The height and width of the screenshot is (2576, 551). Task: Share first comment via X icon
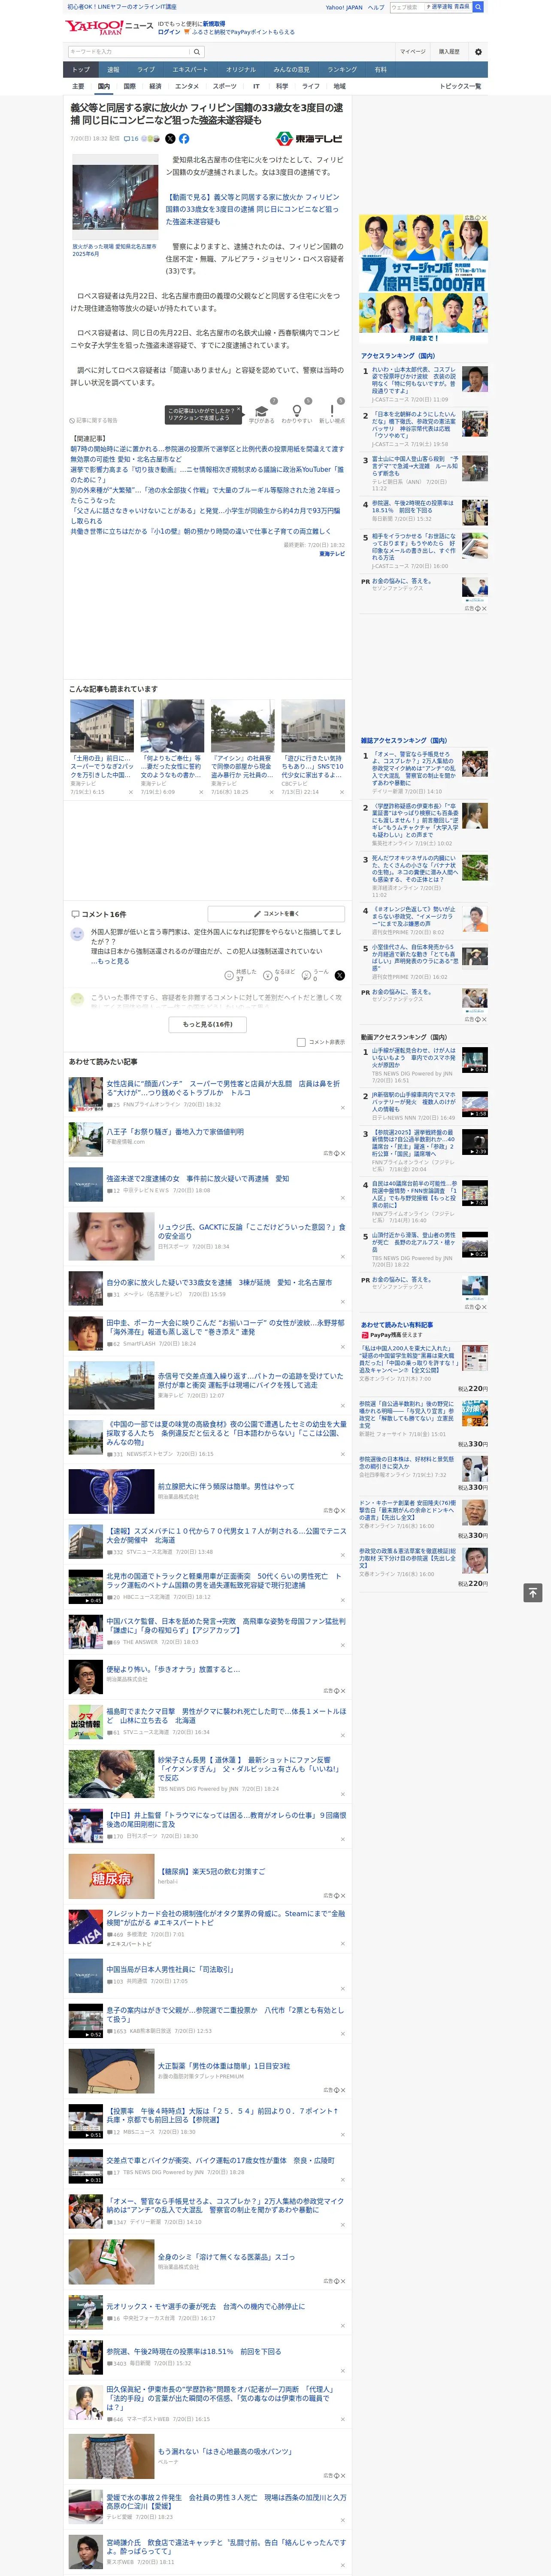pyautogui.click(x=339, y=975)
